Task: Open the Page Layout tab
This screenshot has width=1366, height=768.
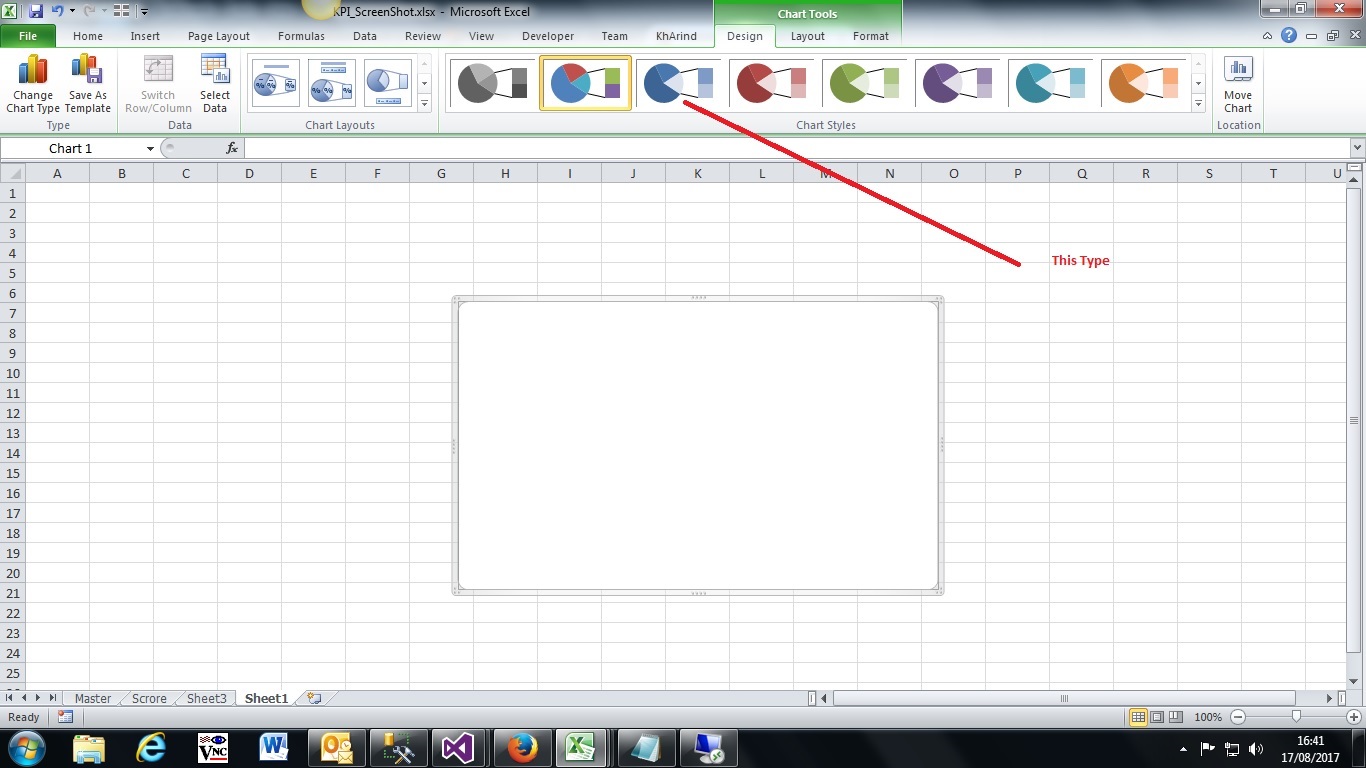Action: pos(219,36)
